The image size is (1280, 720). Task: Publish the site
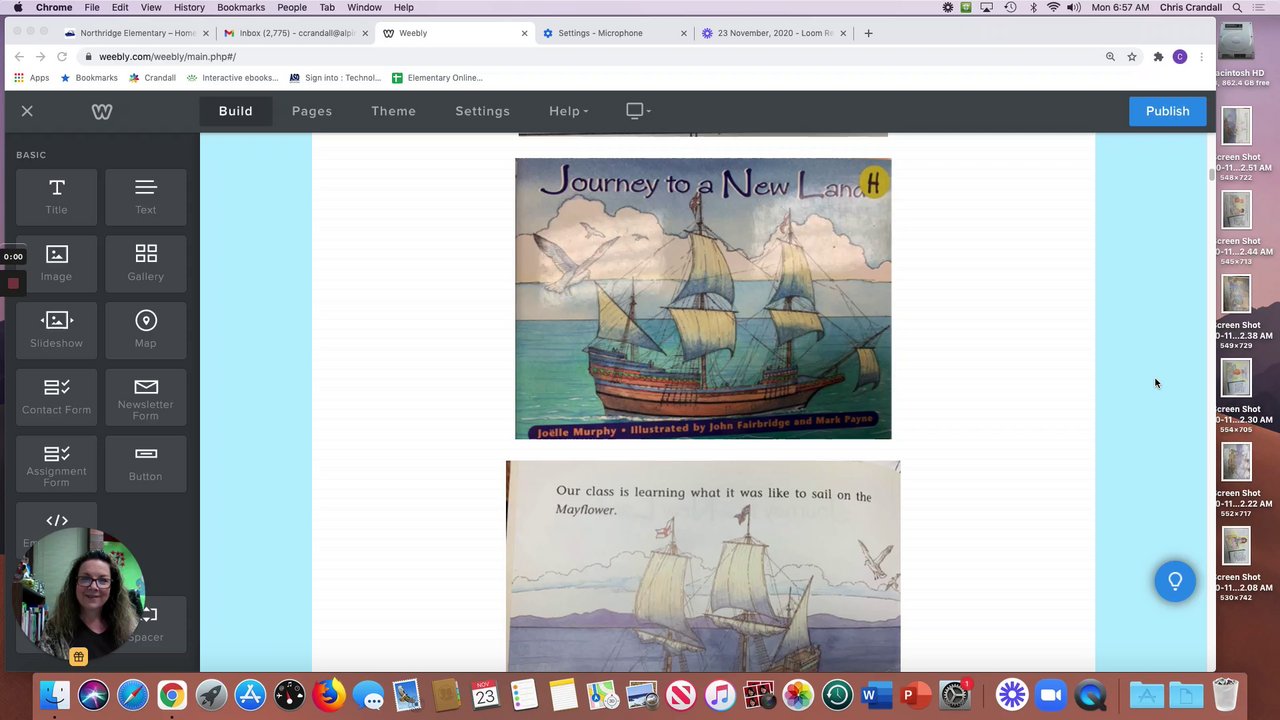coord(1167,111)
